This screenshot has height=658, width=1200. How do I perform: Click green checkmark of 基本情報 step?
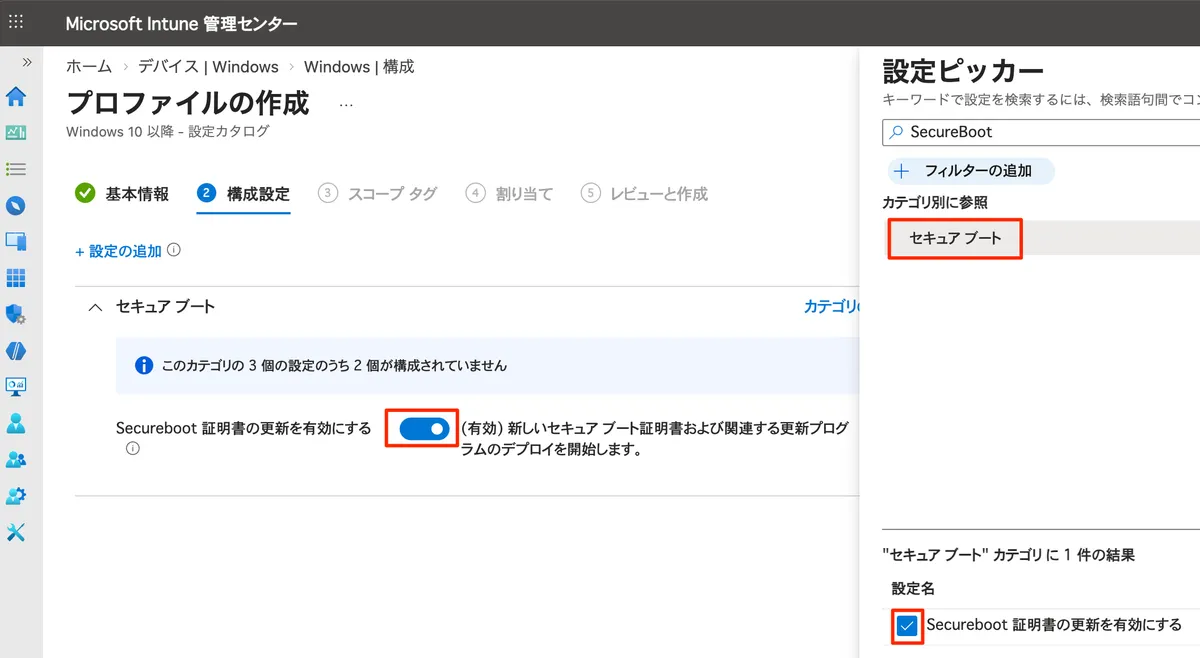(85, 193)
